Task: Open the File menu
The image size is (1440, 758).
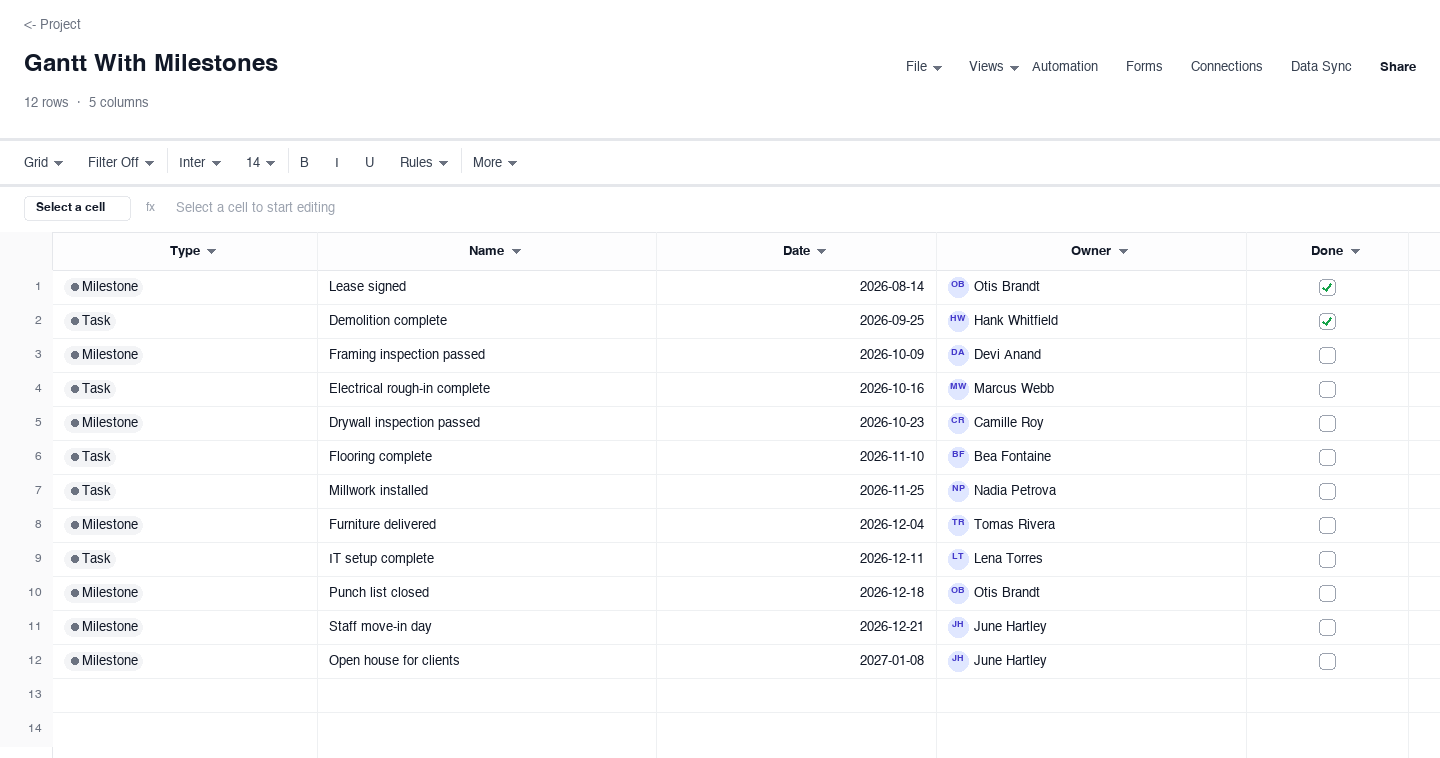Action: pyautogui.click(x=924, y=67)
